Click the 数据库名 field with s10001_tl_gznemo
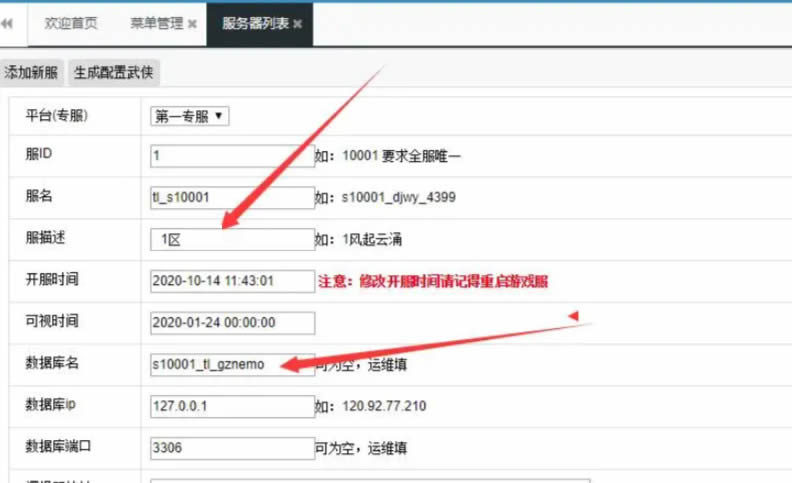 click(232, 364)
